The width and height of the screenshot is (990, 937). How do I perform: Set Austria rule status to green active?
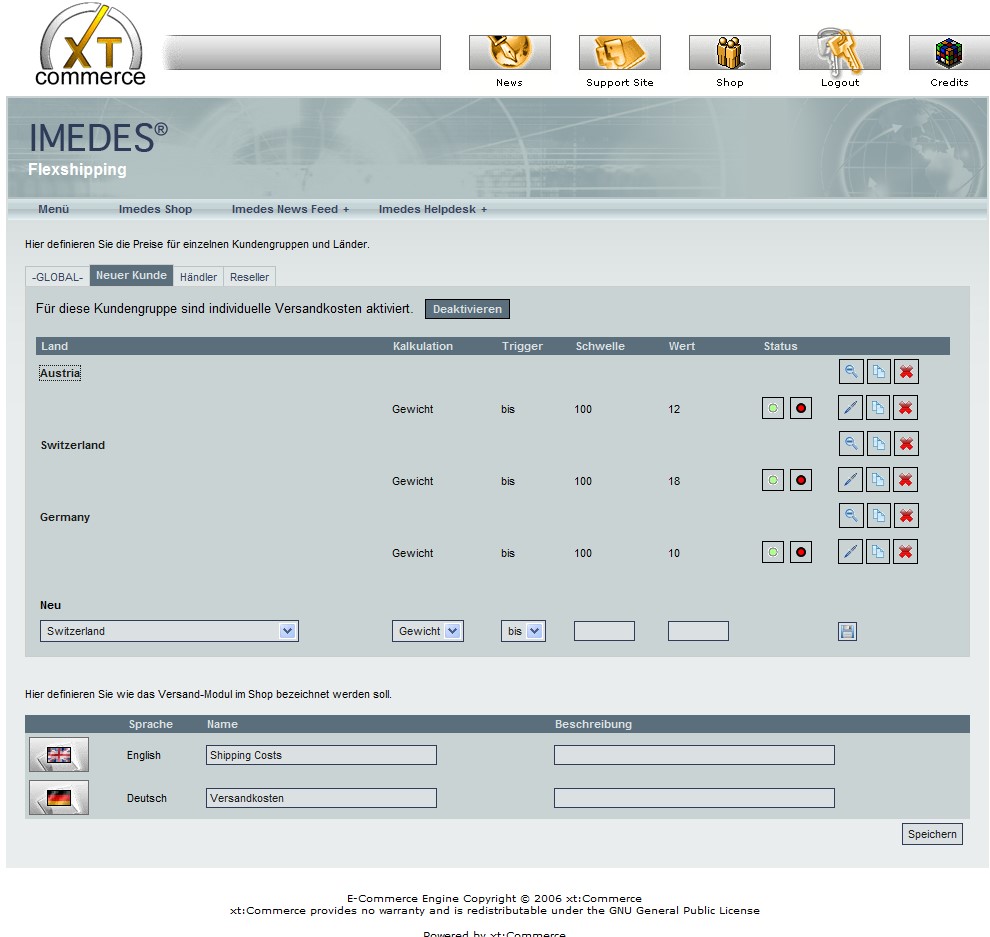(773, 408)
